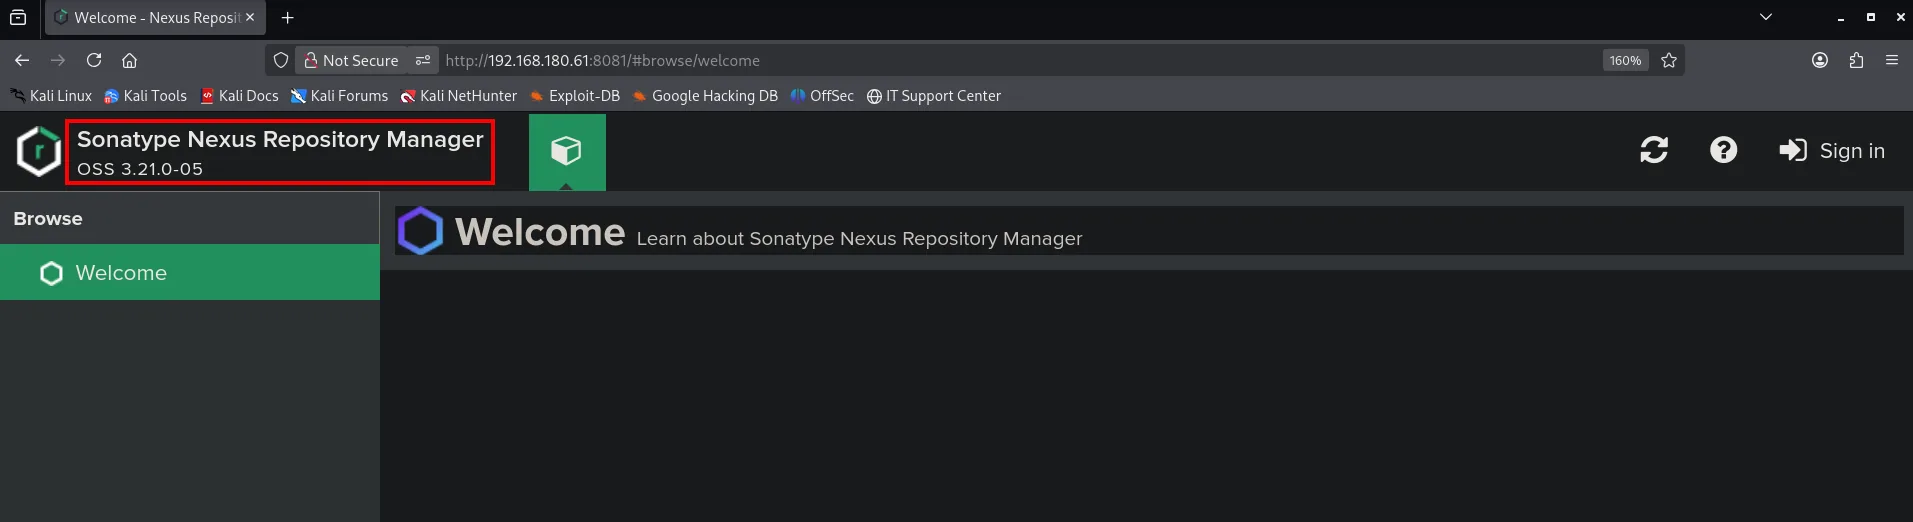This screenshot has height=522, width=1913.
Task: Click the OSS 3.21.0-05 version text
Action: pos(140,169)
